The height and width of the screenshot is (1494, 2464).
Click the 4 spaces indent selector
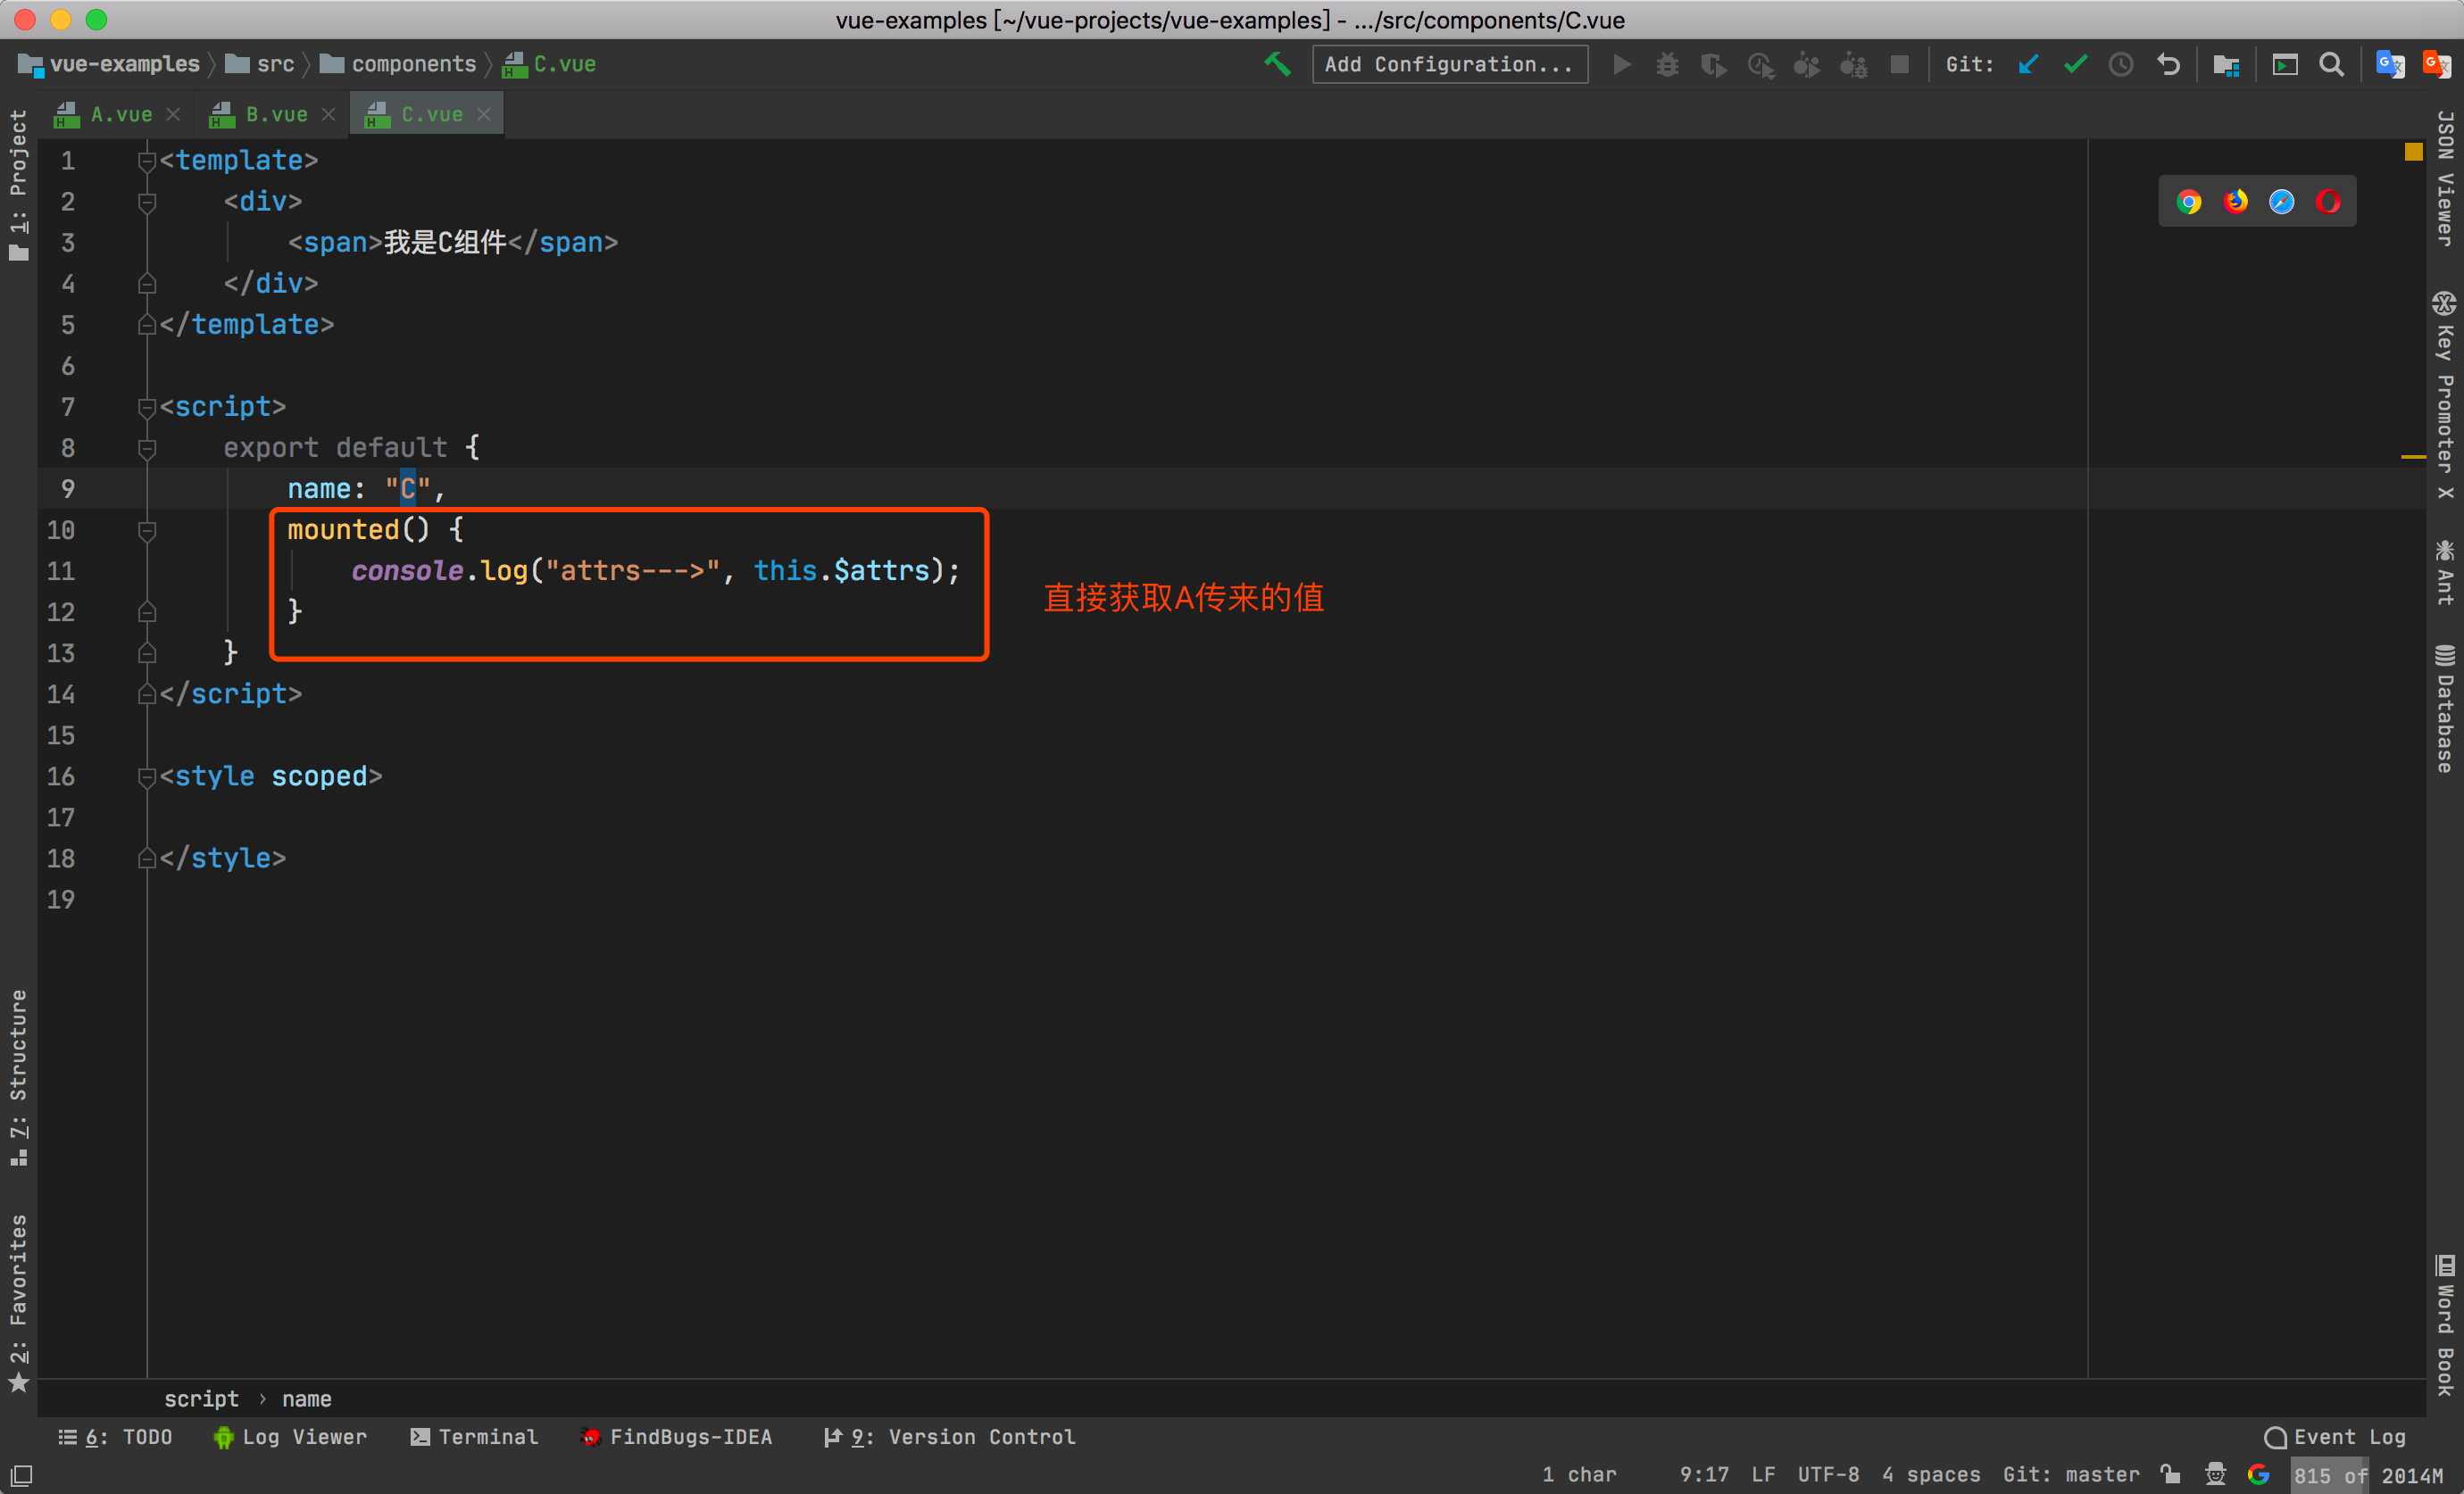pos(1930,1474)
